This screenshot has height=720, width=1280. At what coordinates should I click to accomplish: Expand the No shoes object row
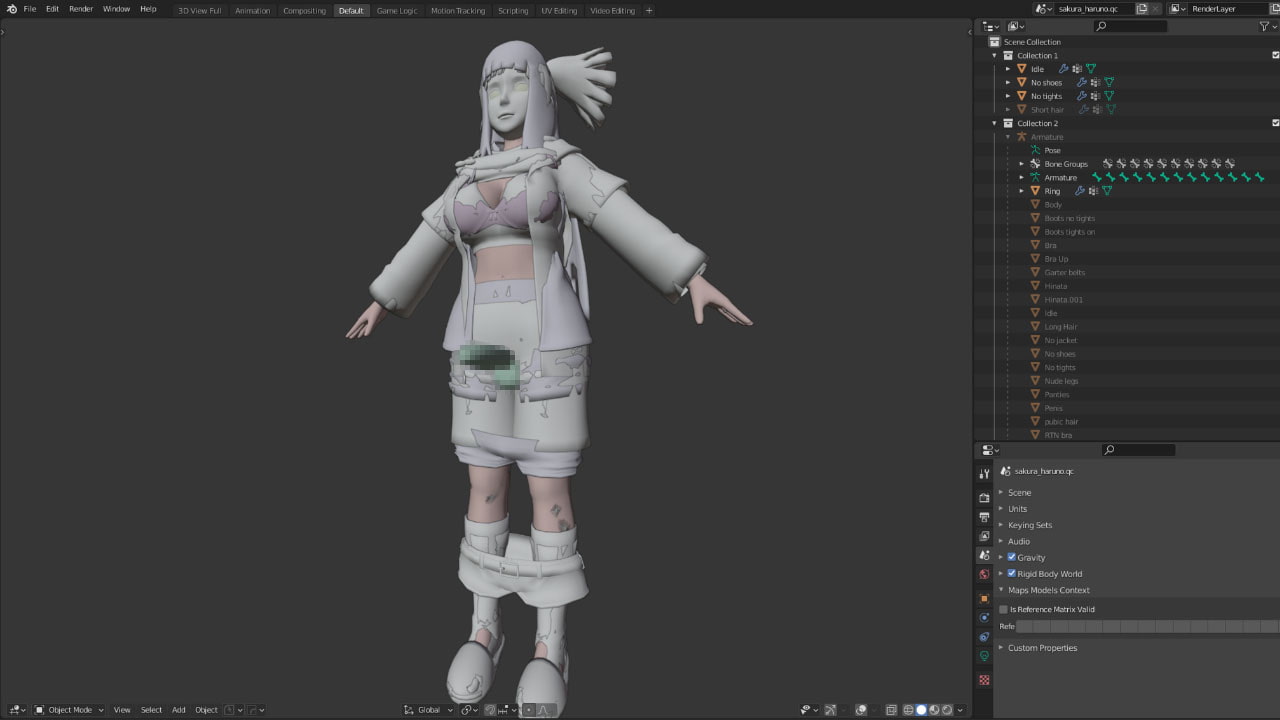point(1008,83)
